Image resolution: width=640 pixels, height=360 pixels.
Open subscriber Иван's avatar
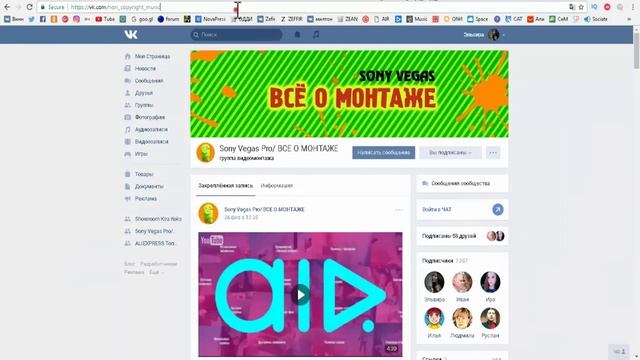click(x=462, y=282)
